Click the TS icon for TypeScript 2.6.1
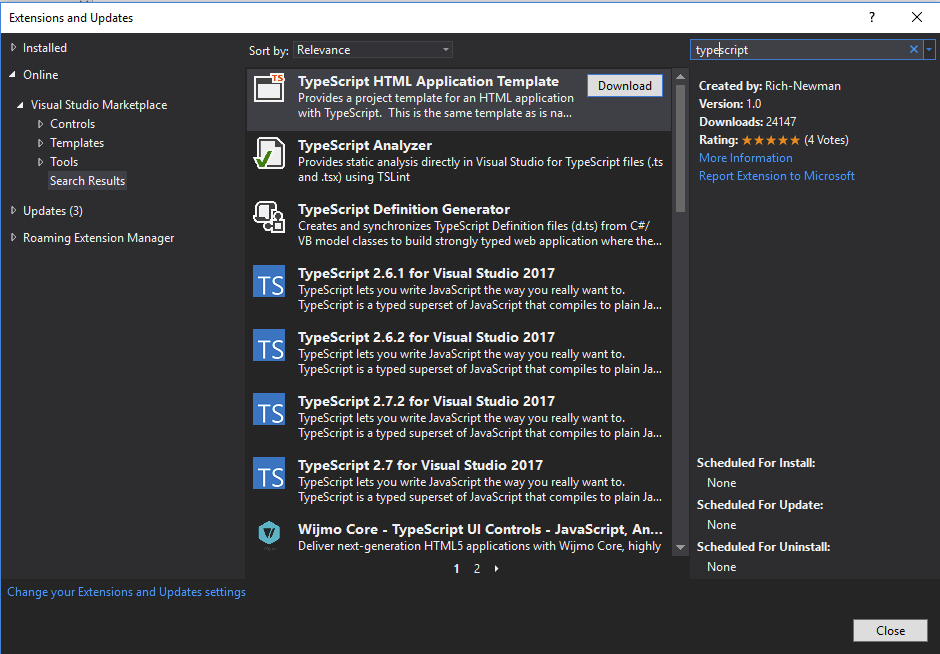 [x=271, y=282]
